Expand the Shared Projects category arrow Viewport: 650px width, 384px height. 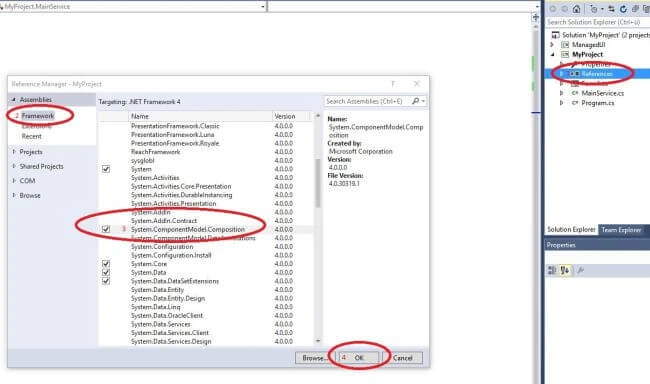[14, 166]
